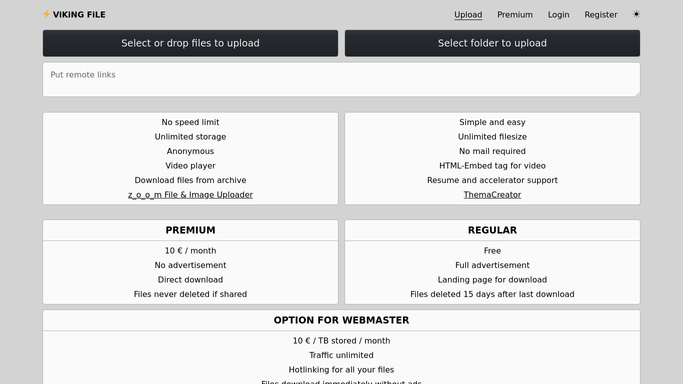Click the lightning bolt logo icon
Image resolution: width=683 pixels, height=384 pixels.
[x=46, y=14]
